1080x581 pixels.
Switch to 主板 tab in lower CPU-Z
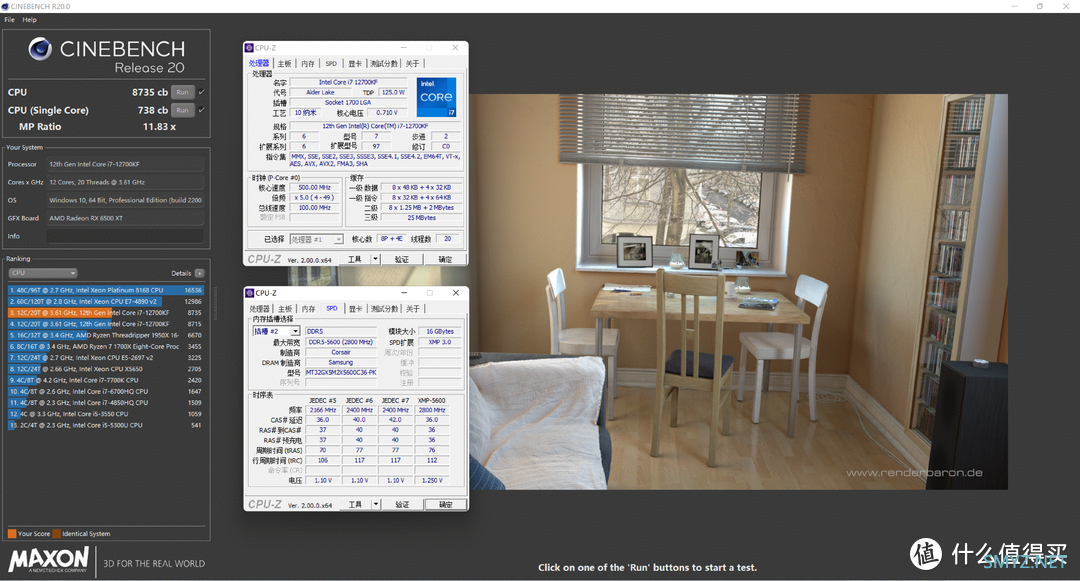[285, 308]
